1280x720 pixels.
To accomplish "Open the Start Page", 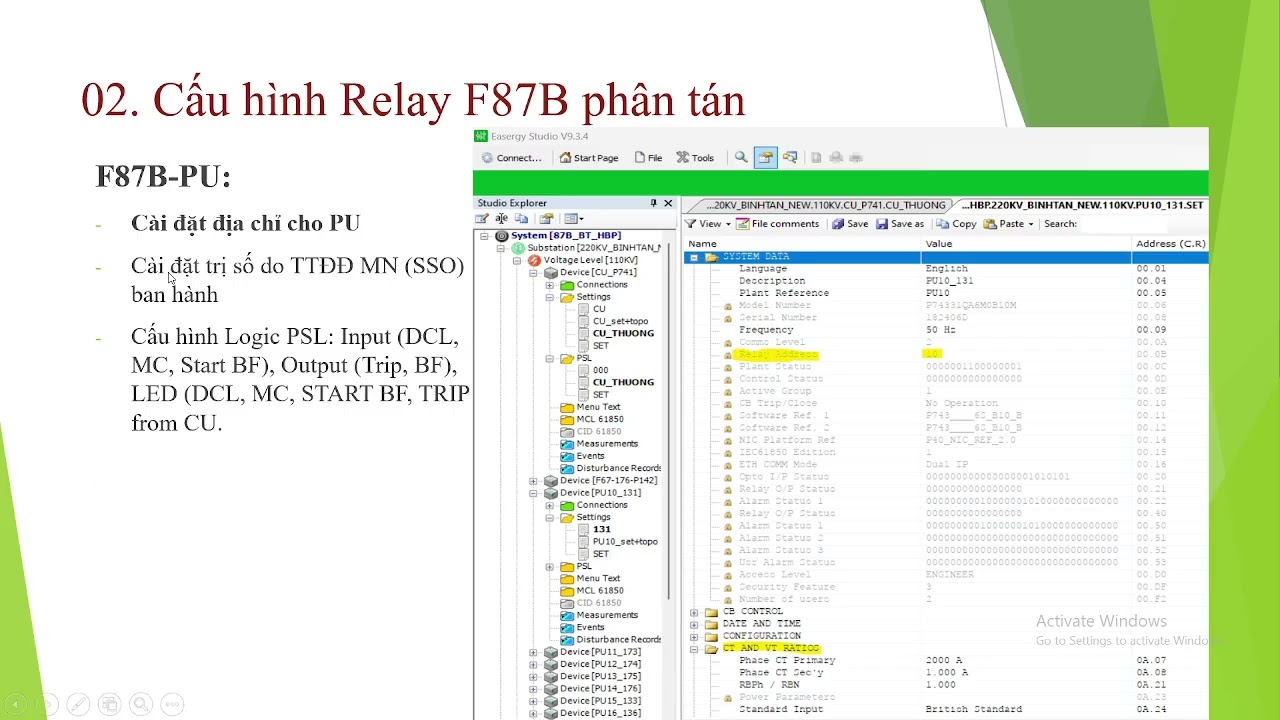I will (589, 158).
